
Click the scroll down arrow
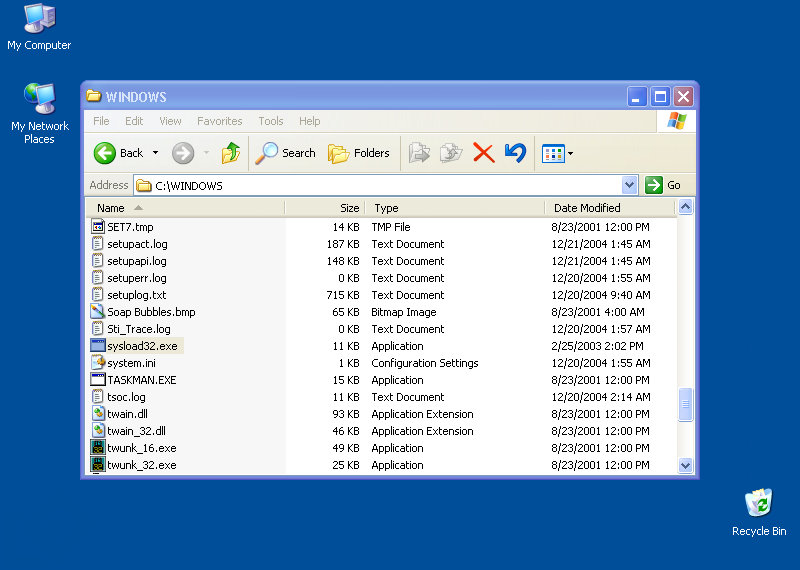click(x=685, y=465)
